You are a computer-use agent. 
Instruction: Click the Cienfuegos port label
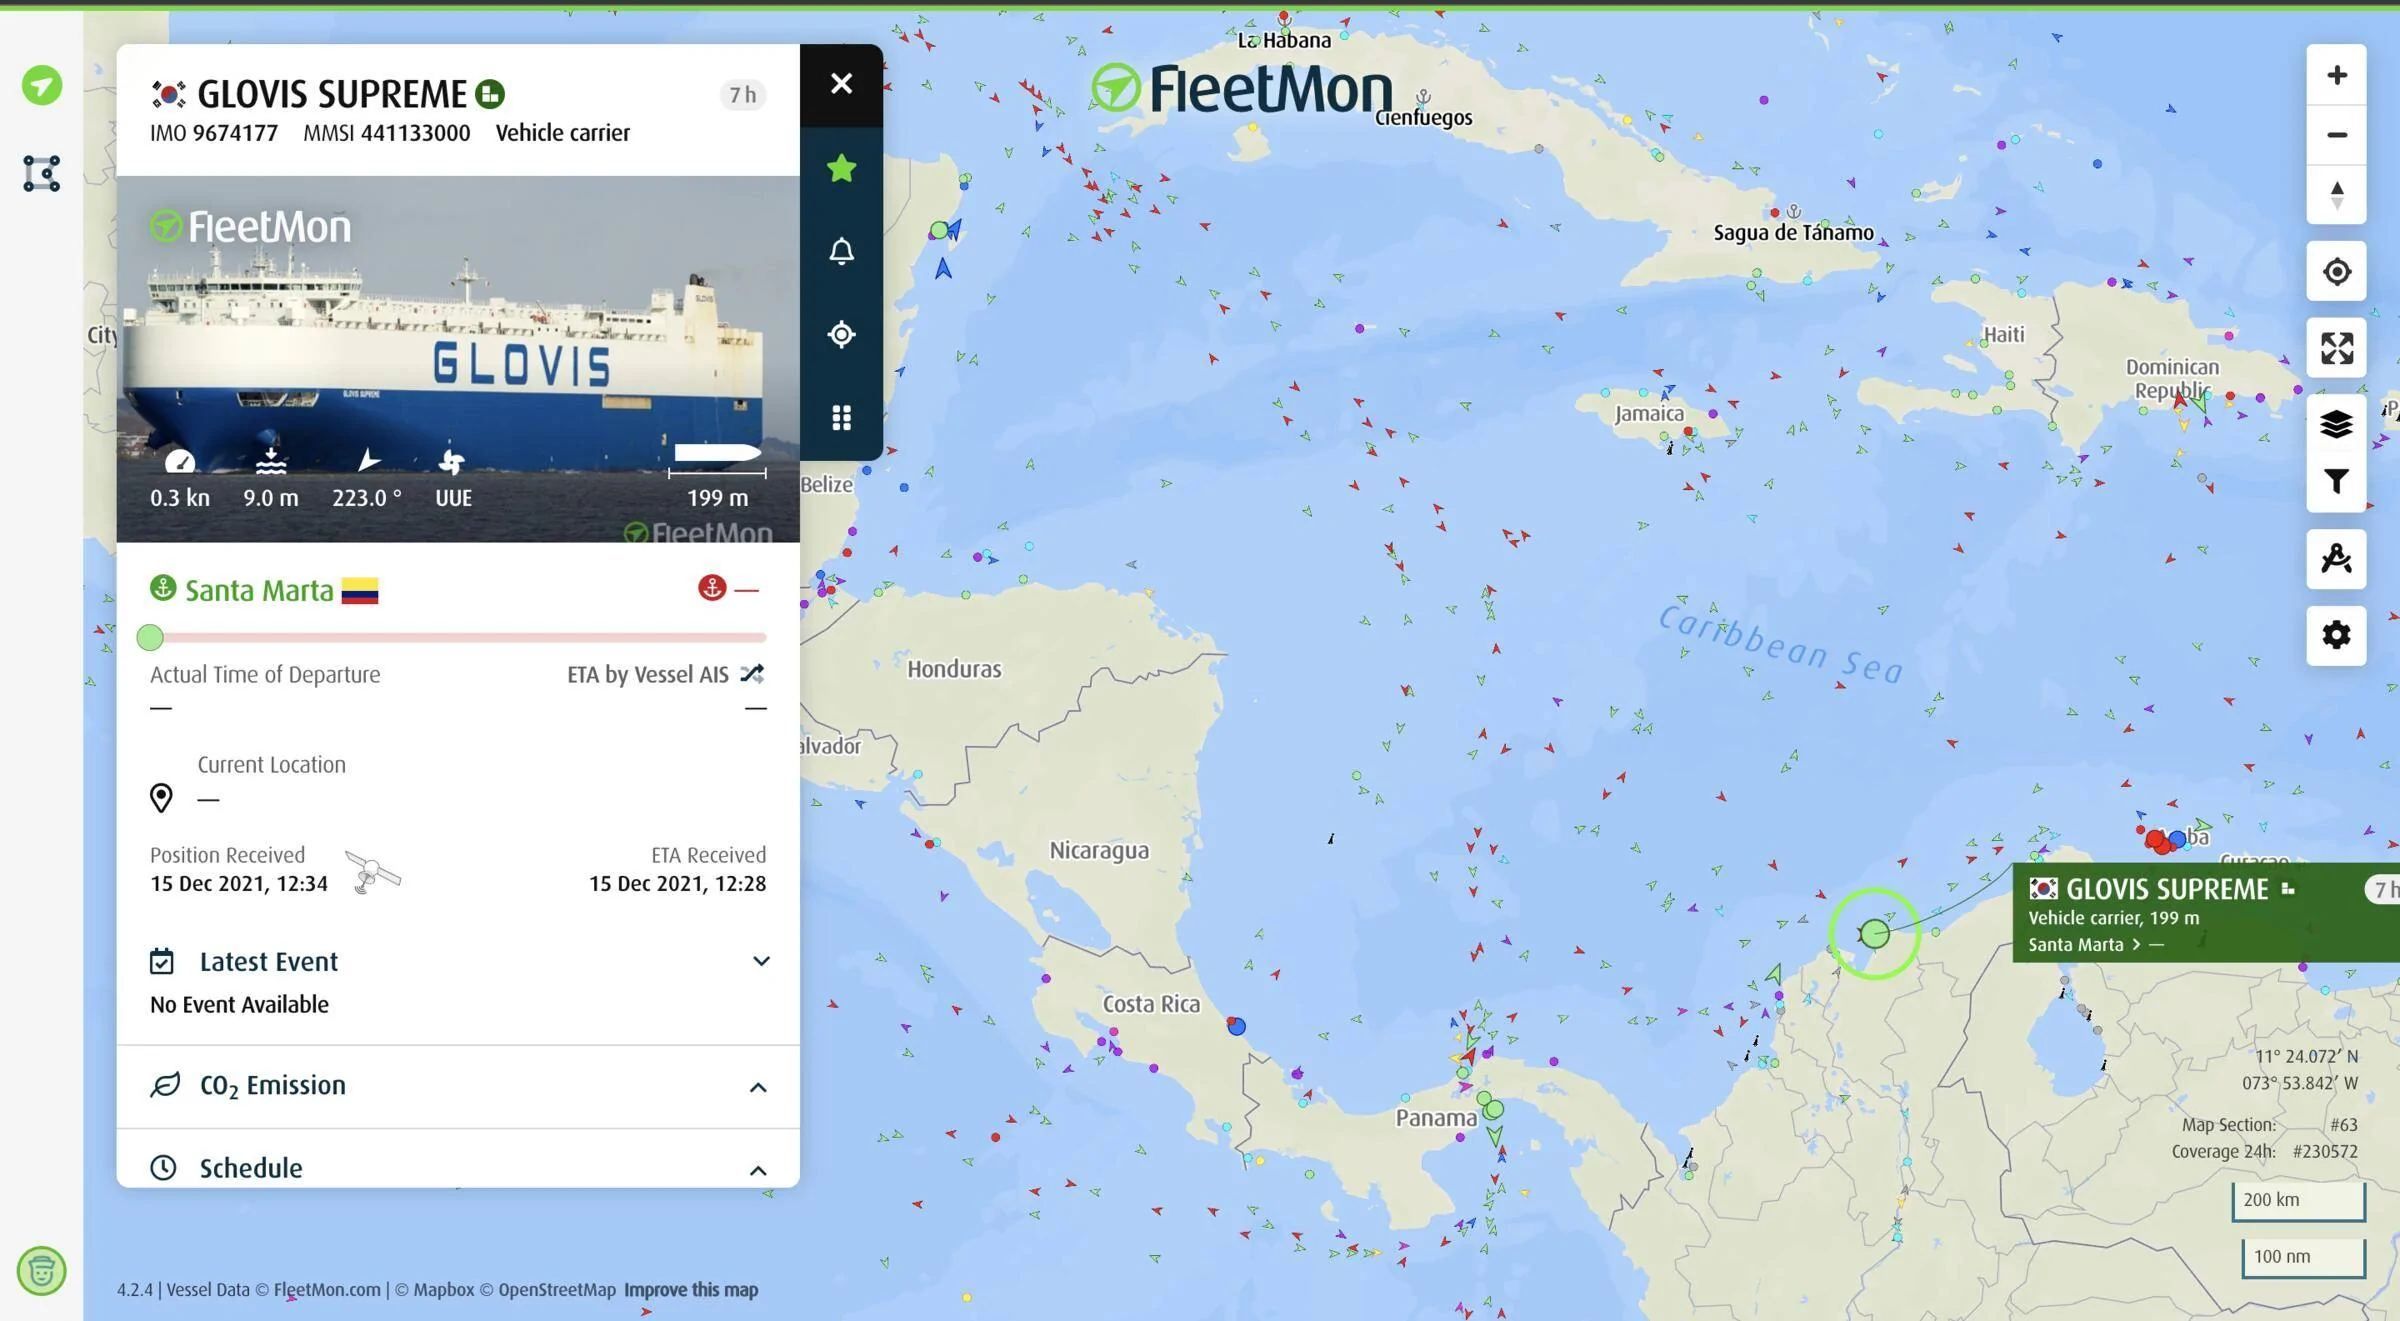pyautogui.click(x=1423, y=118)
